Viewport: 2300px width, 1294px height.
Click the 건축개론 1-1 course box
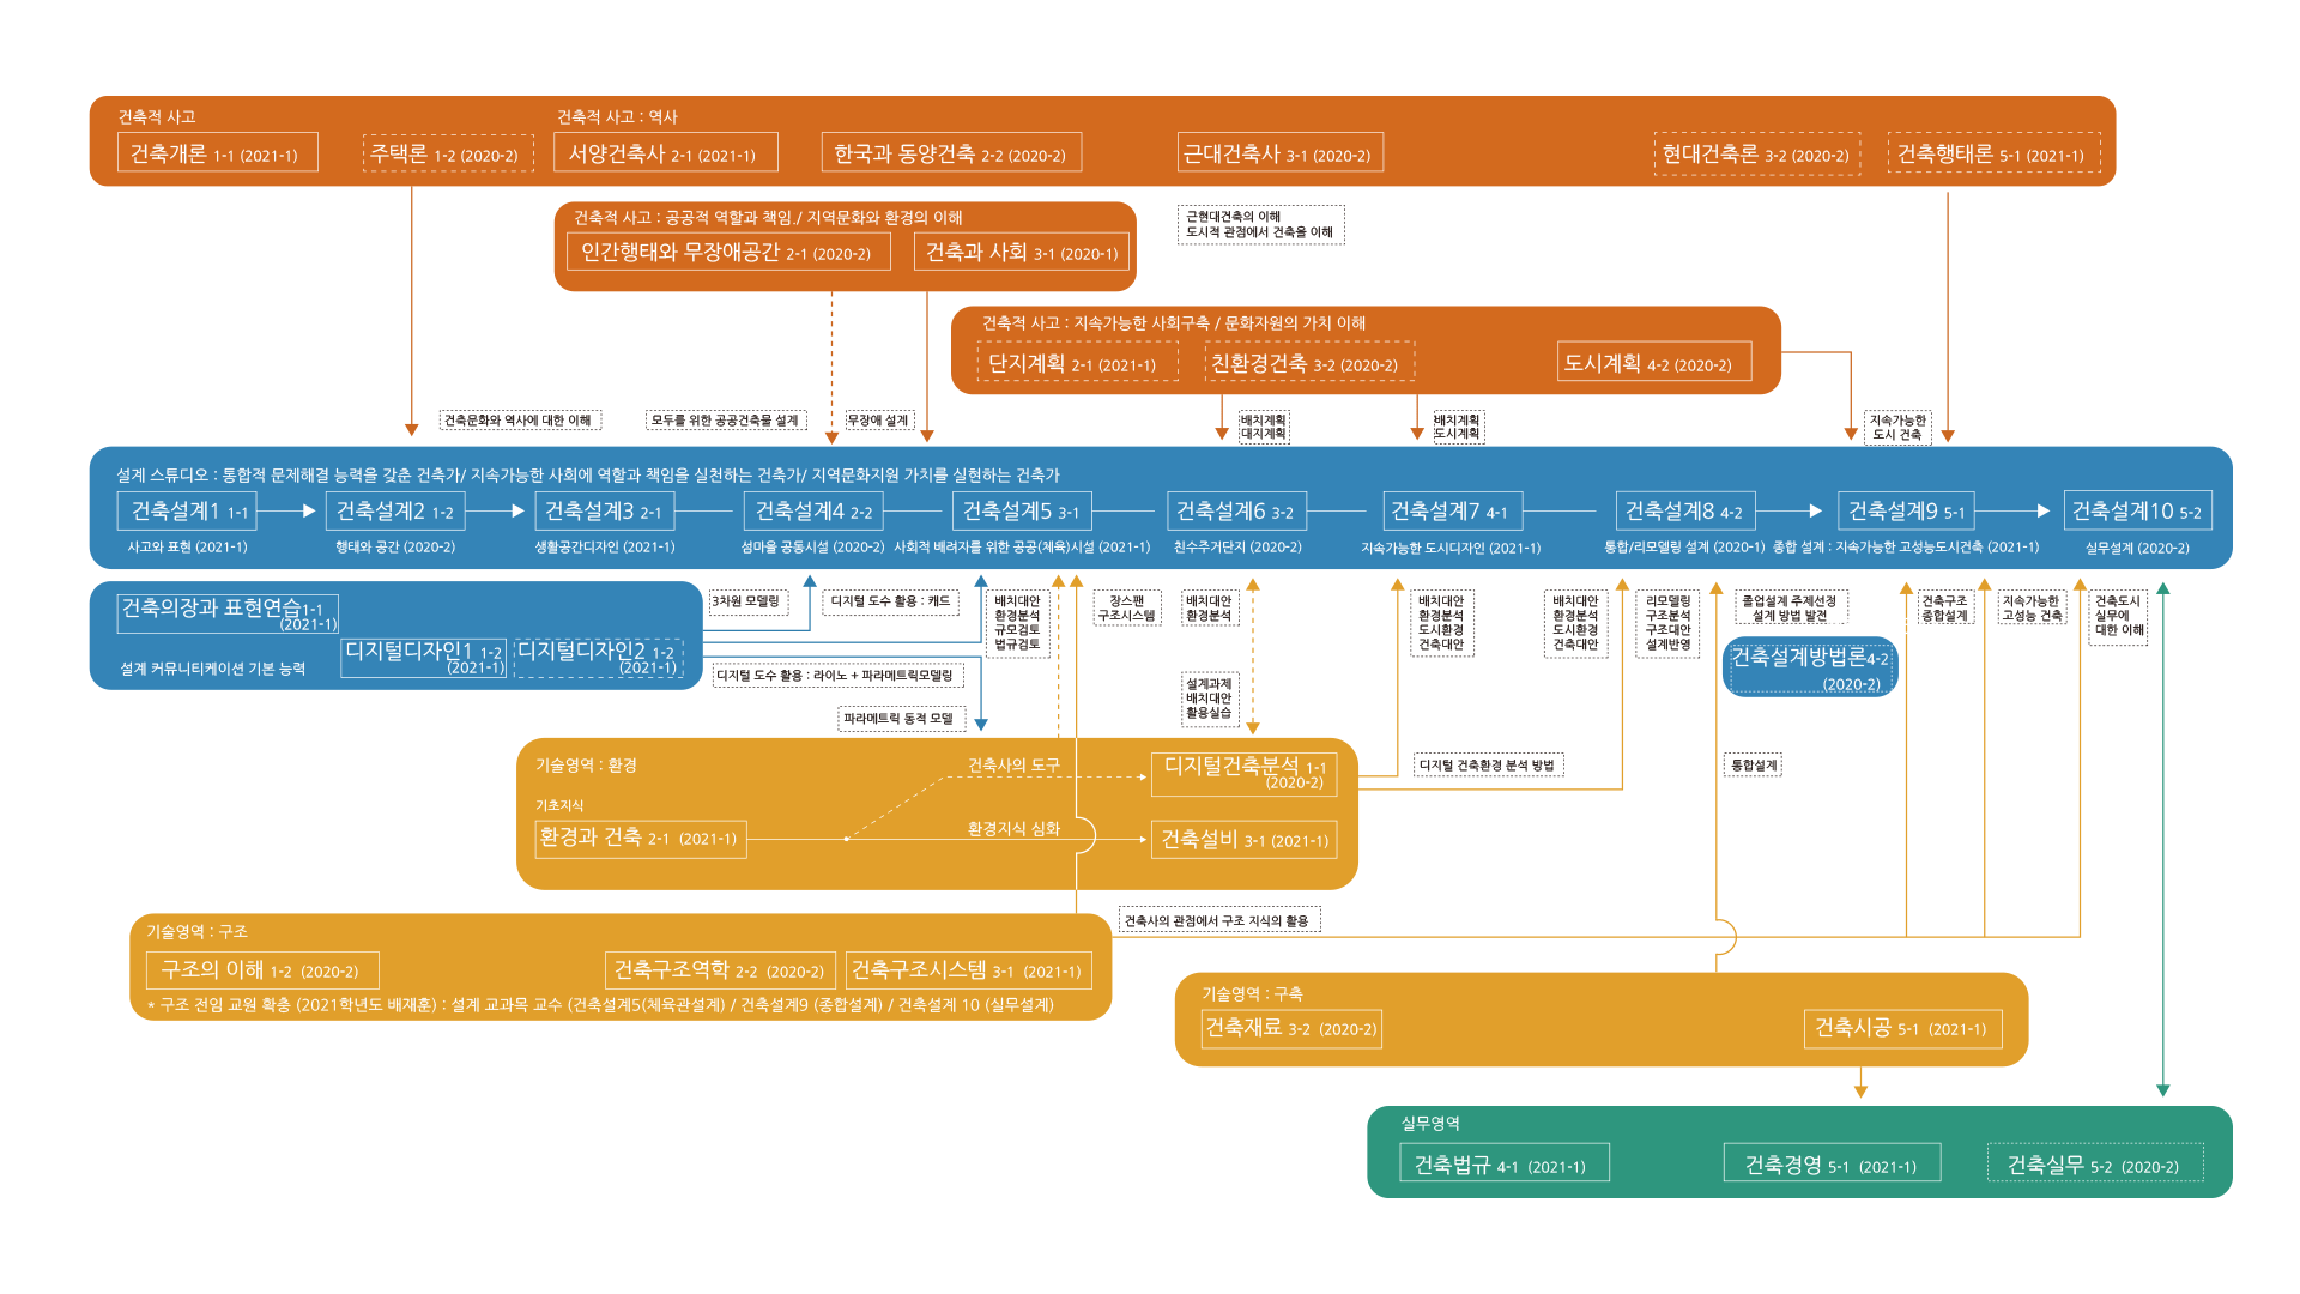point(217,153)
